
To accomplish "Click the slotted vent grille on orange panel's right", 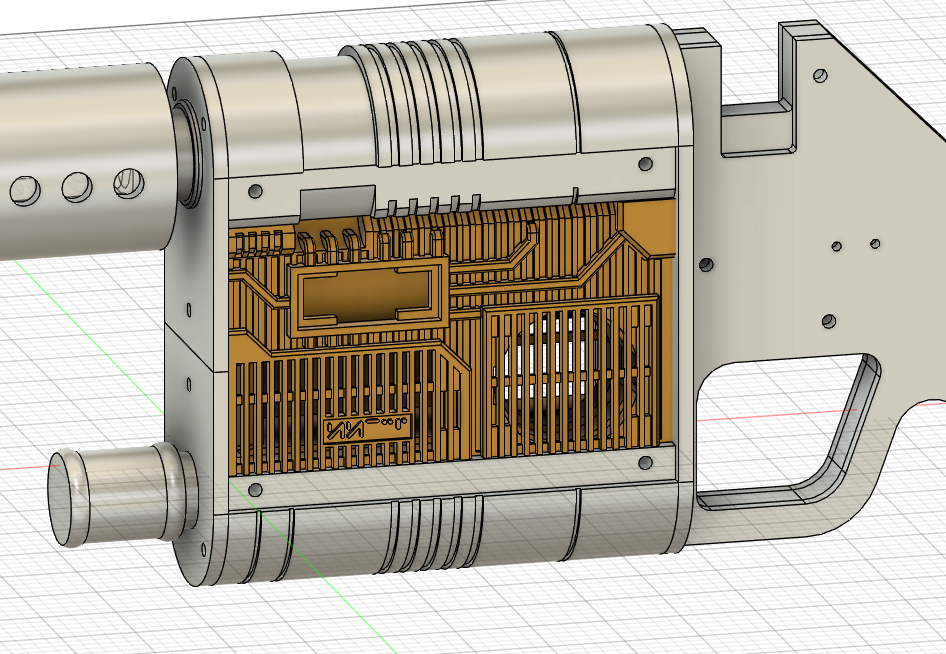I will 570,374.
